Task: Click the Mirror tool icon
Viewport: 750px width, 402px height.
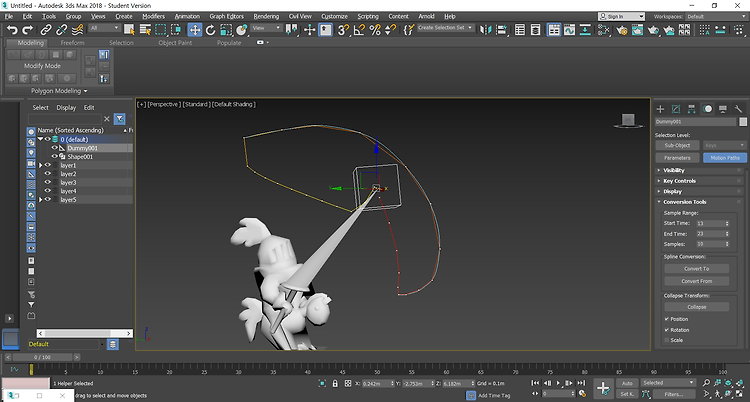Action: [x=486, y=30]
